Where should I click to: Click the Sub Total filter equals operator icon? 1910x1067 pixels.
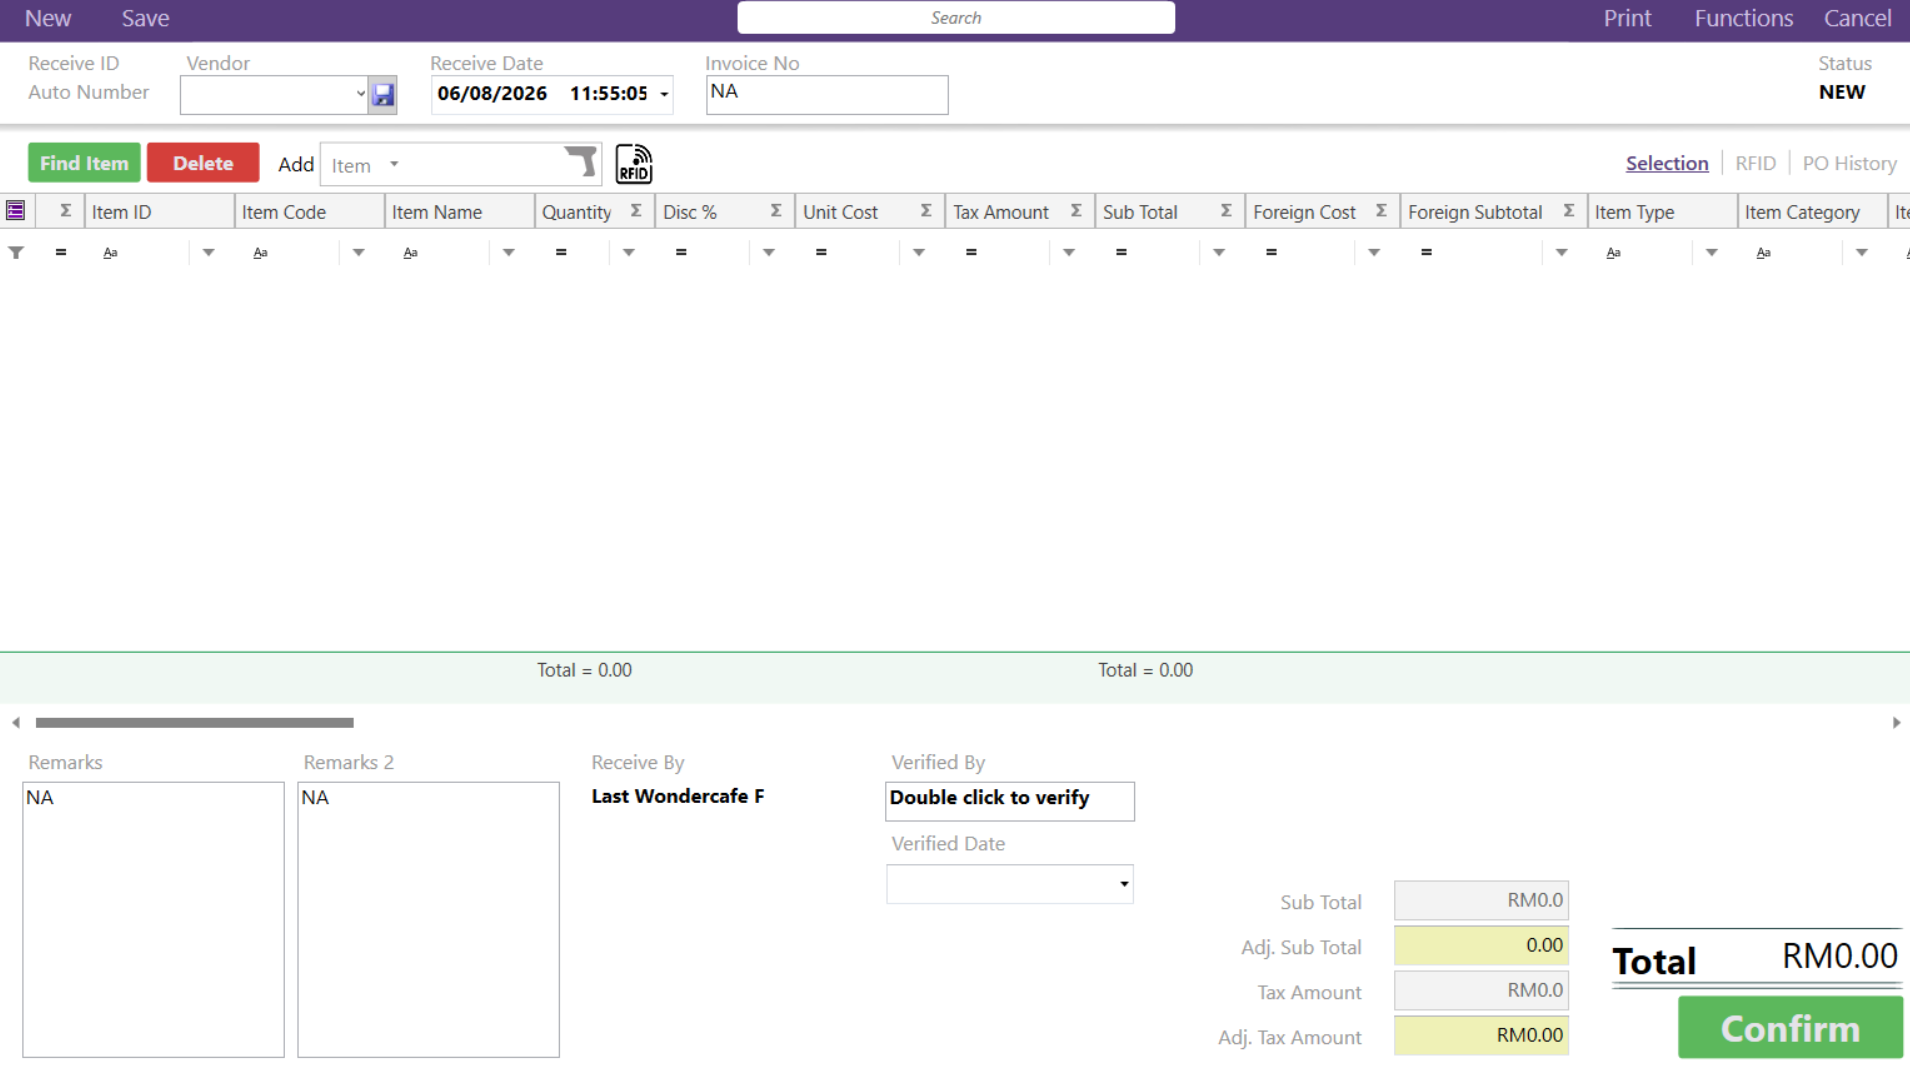1121,253
